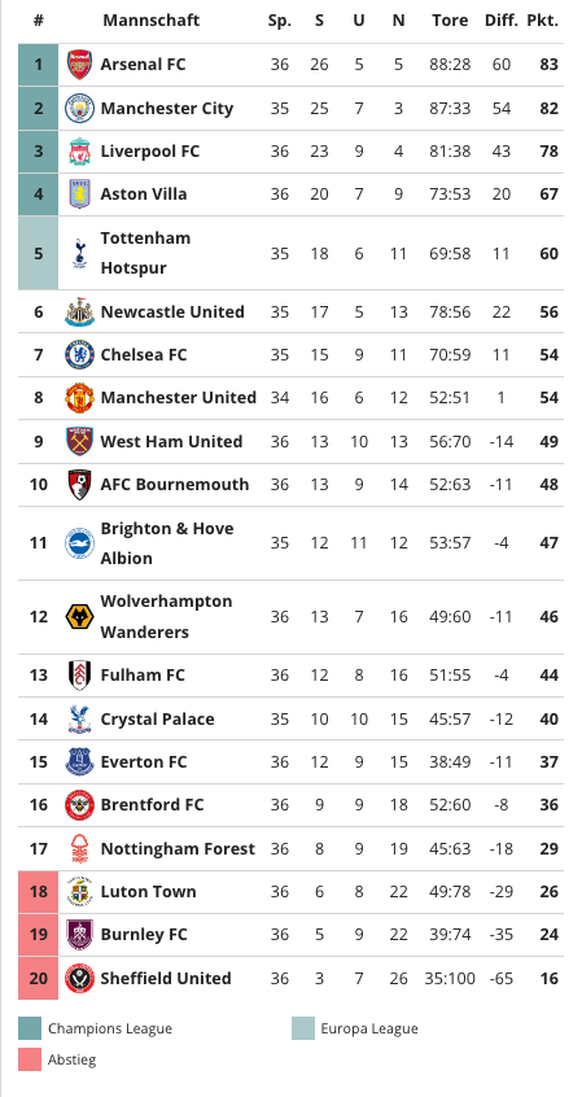This screenshot has height=1097, width=582.
Task: Click the Tore column header
Action: coord(450,20)
